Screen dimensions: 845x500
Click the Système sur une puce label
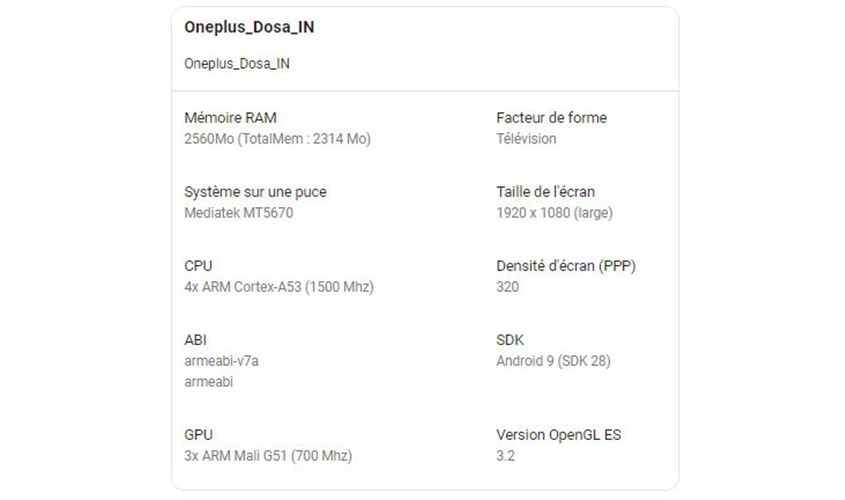(255, 192)
